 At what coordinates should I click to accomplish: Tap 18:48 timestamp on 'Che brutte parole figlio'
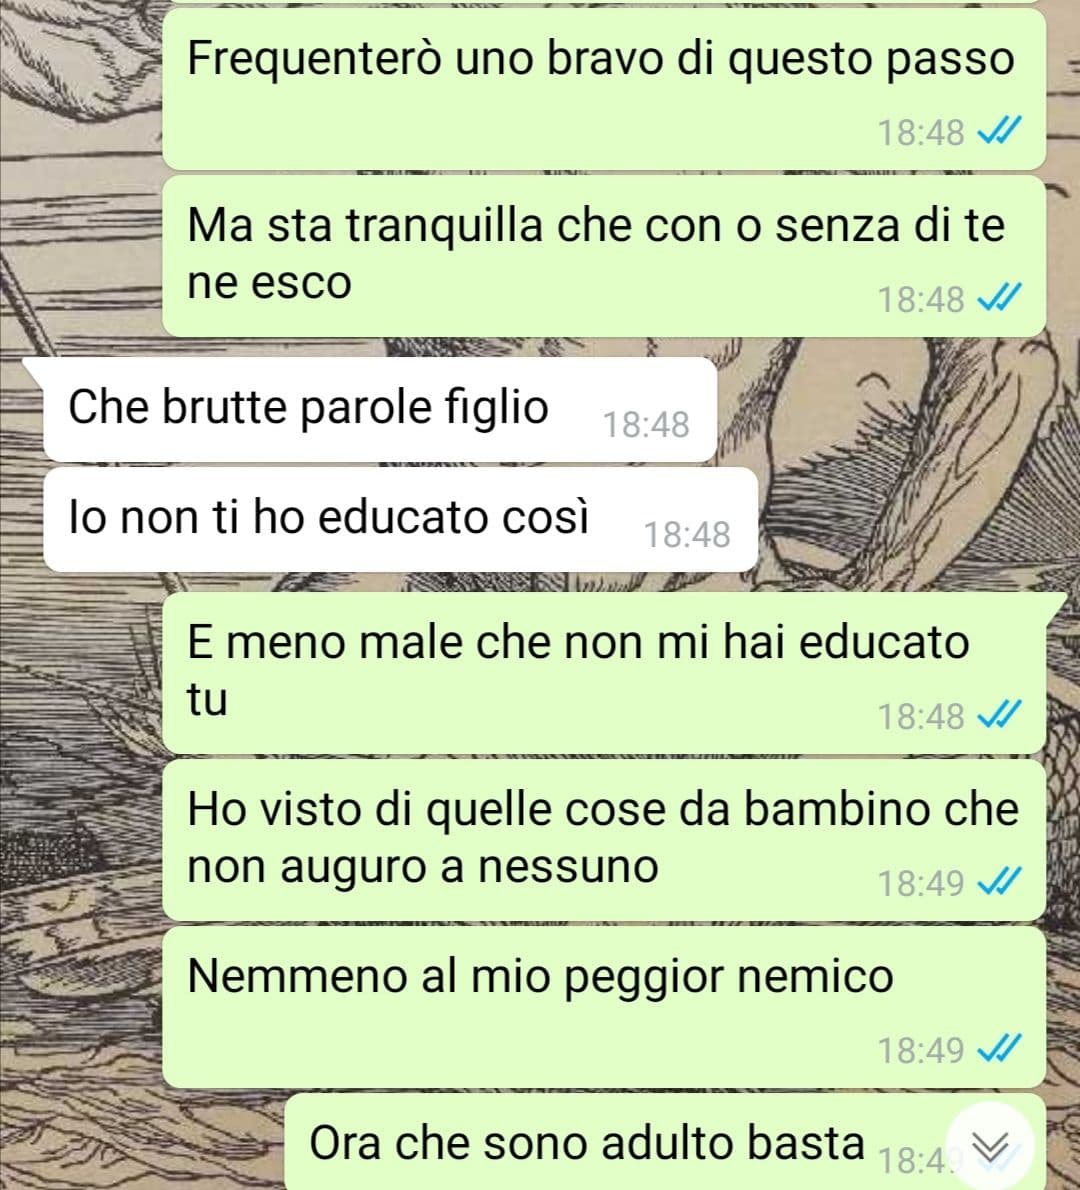coord(646,425)
